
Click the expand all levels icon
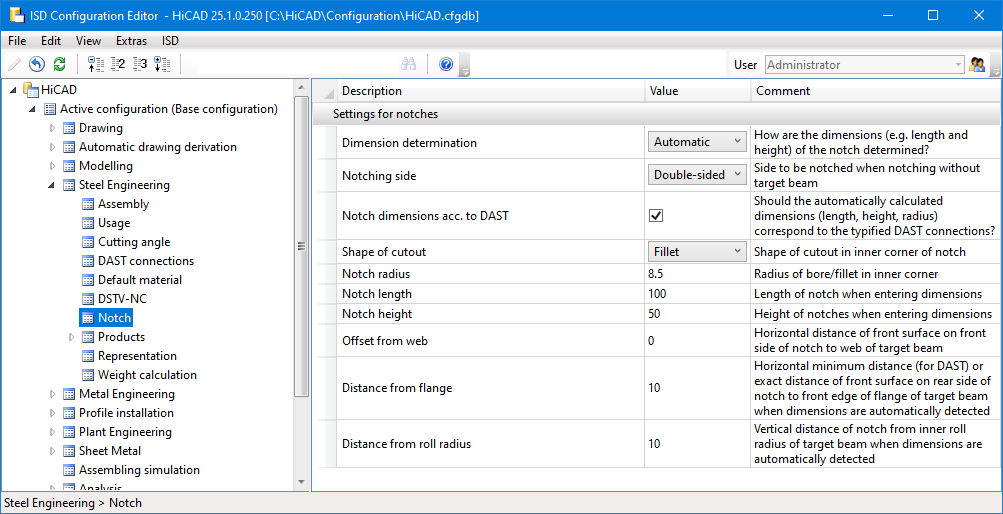(x=162, y=64)
